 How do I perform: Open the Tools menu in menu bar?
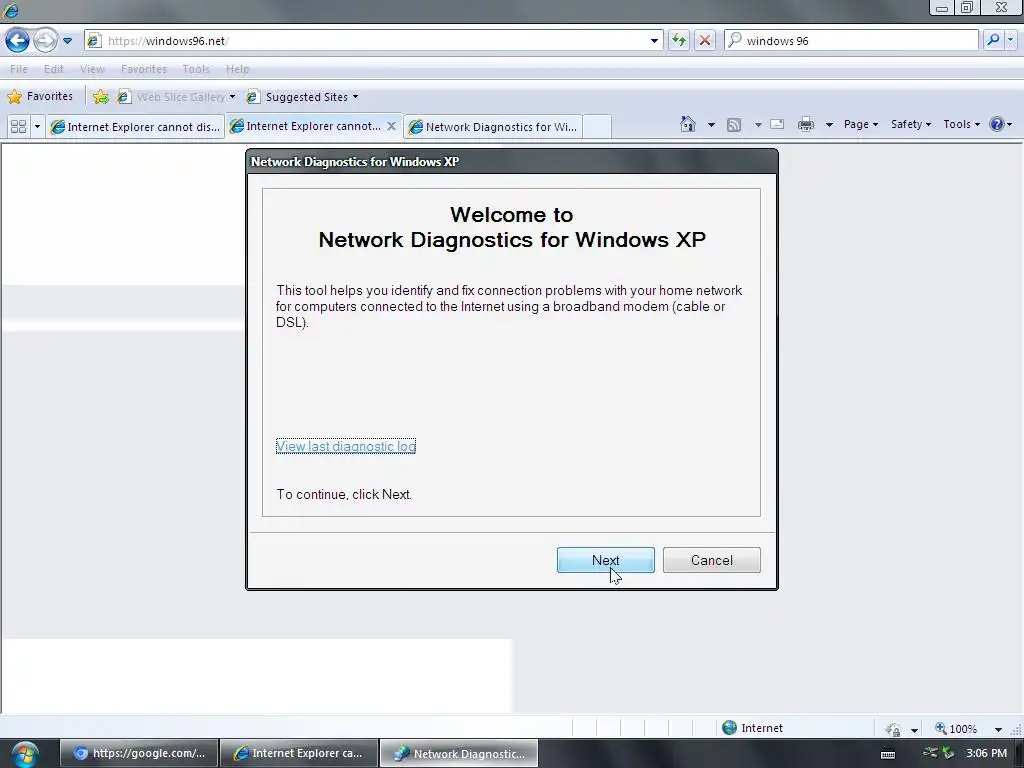pos(196,69)
